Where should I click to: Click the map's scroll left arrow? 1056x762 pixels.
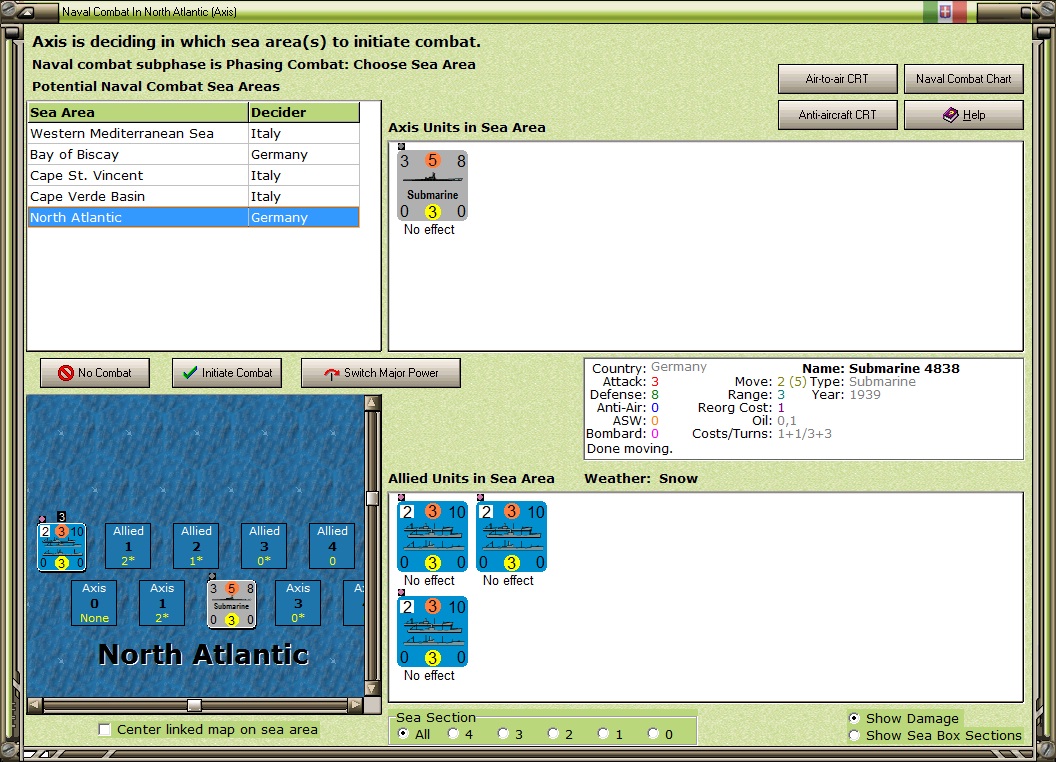[x=35, y=705]
